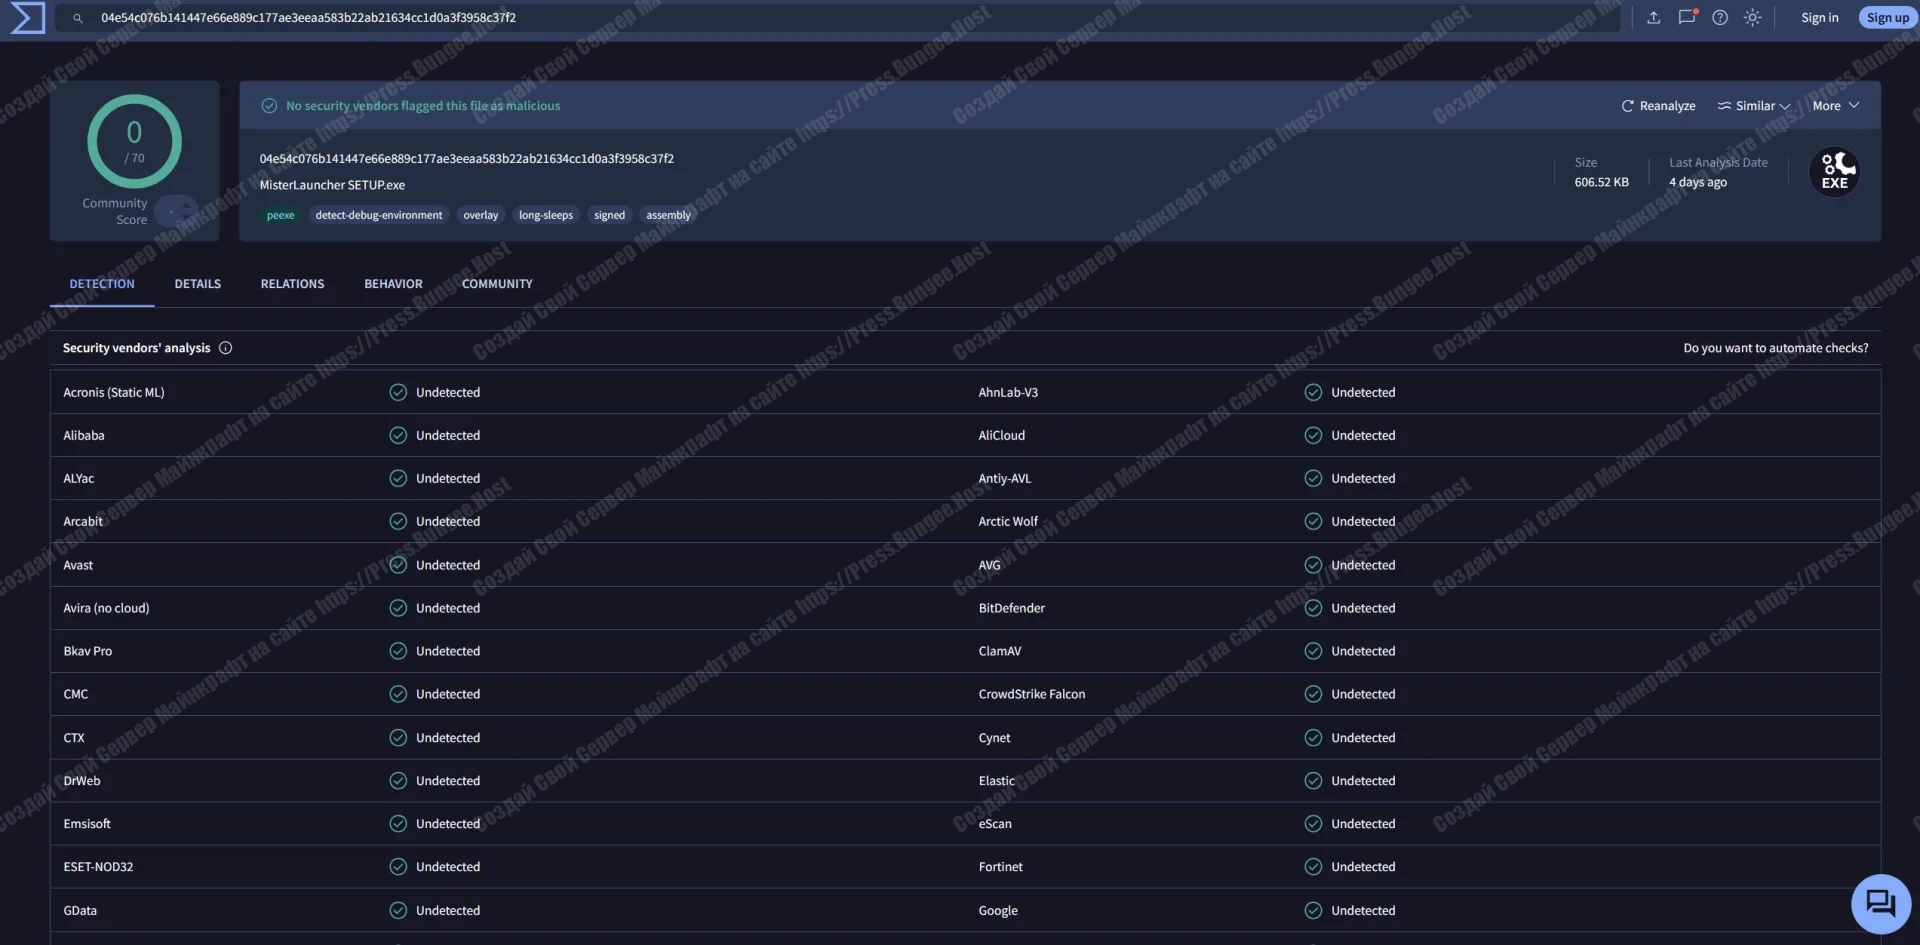This screenshot has height=945, width=1920.
Task: Click the Acronis (Static ML) undetected check icon
Action: pos(398,392)
